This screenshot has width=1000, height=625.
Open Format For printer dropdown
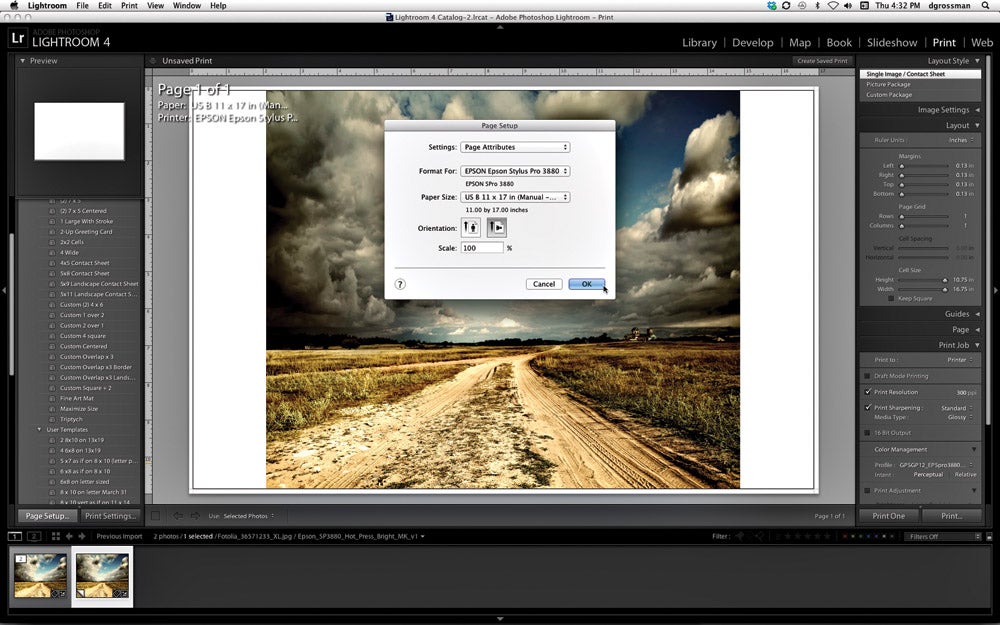coord(515,171)
